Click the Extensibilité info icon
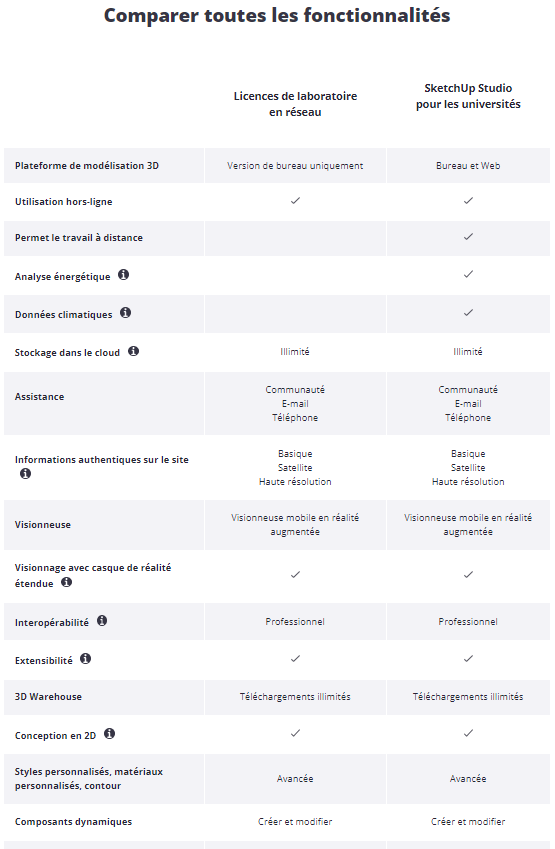The width and height of the screenshot is (555, 849). [86, 658]
